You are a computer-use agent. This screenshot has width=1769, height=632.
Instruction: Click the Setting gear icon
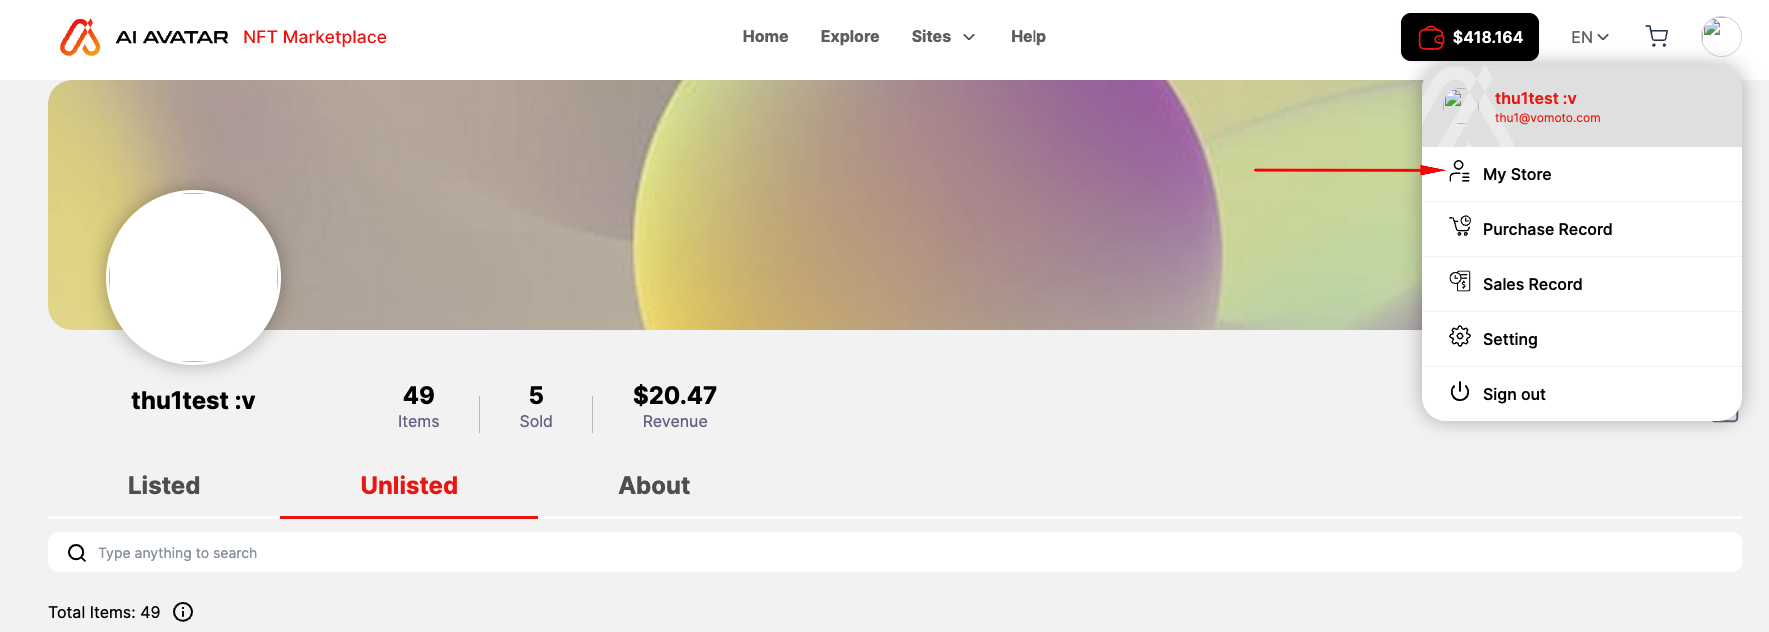[1460, 337]
